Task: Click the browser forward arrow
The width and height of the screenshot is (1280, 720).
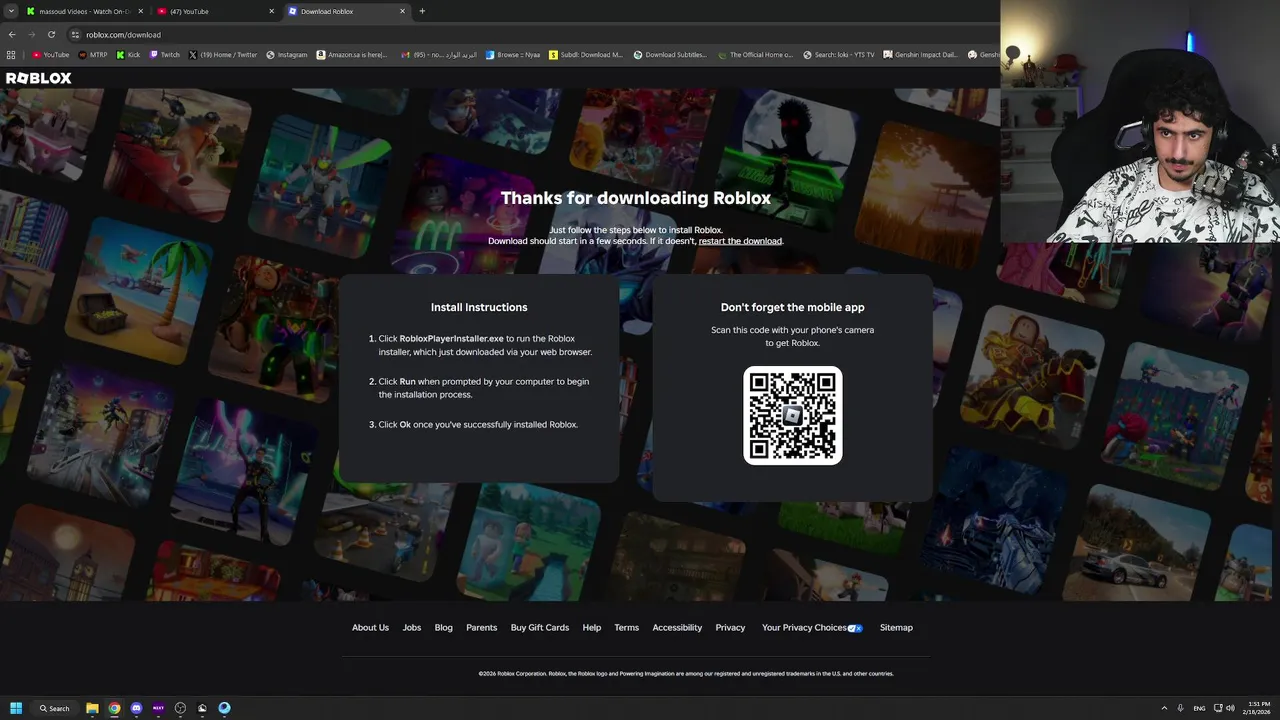Action: coord(31,34)
